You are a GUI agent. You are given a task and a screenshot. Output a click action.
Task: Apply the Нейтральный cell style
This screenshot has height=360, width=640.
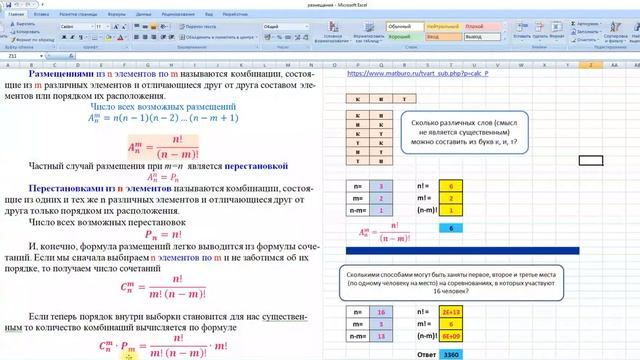click(x=443, y=27)
